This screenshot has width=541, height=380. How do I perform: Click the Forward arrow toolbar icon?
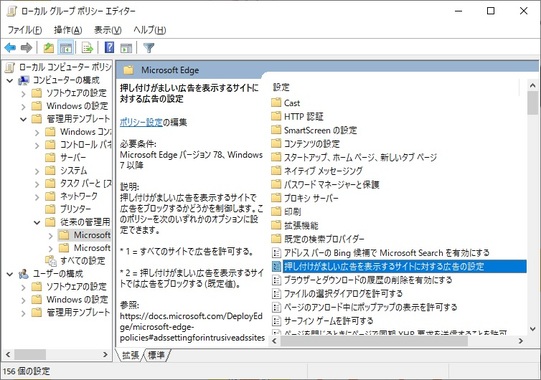click(26, 48)
